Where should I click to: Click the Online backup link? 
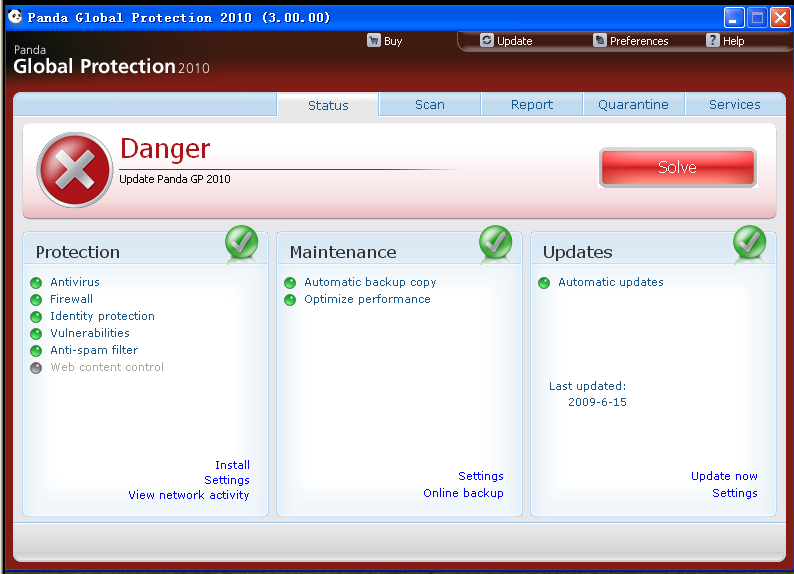[463, 493]
